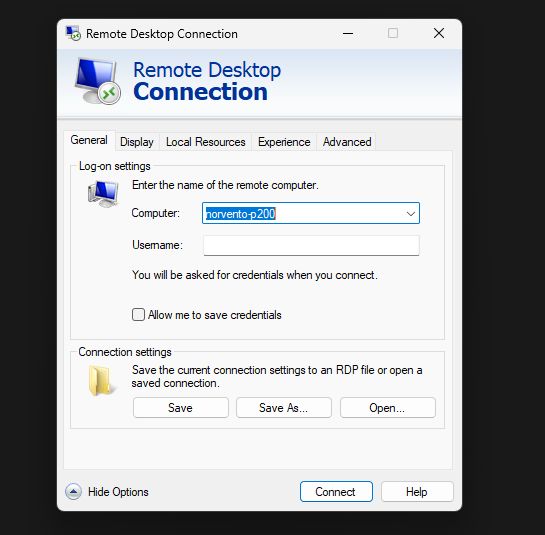Screen dimensions: 545x535
Task: Click the large monitor banner icon
Action: coord(98,81)
